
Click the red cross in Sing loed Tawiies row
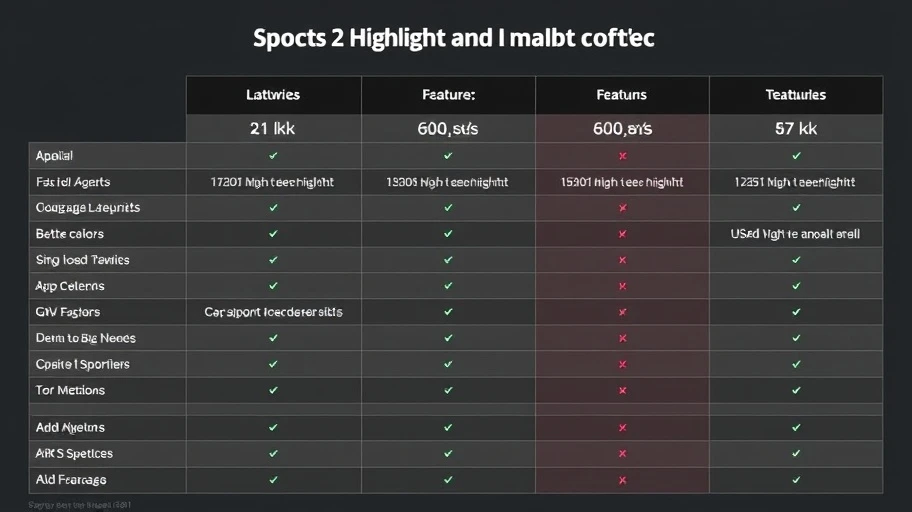click(622, 260)
